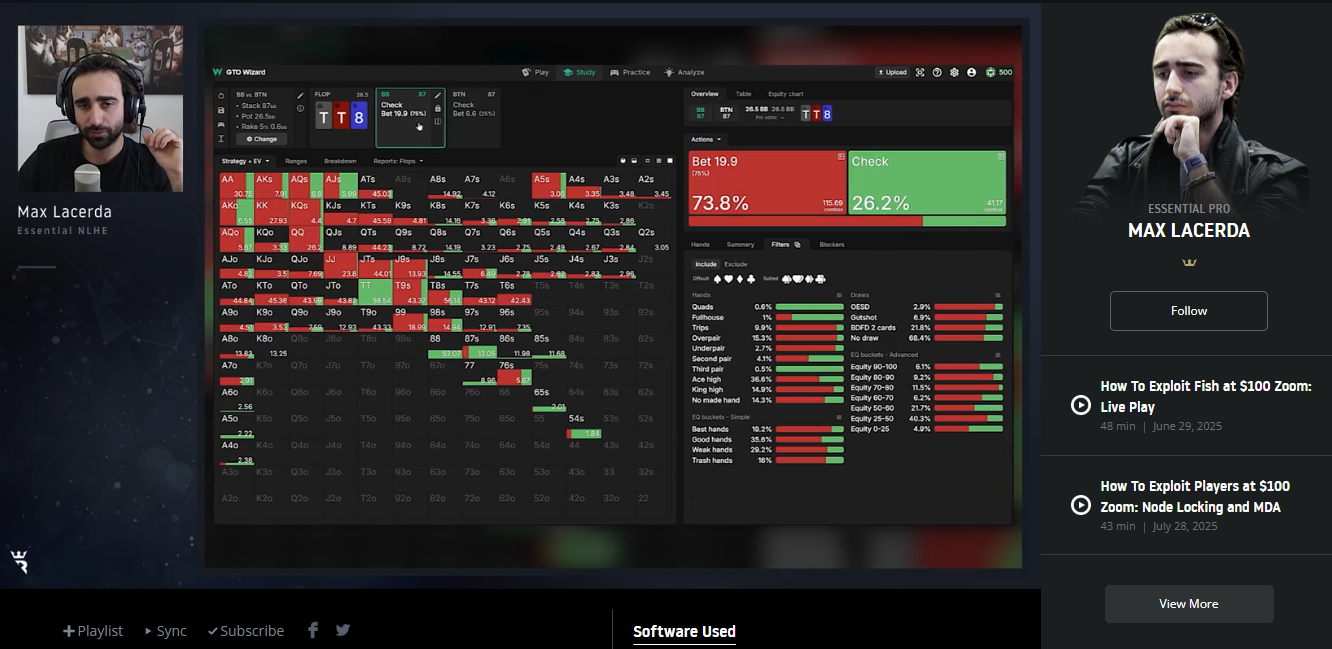1332x649 pixels.
Task: Open the user account profile icon
Action: point(971,72)
